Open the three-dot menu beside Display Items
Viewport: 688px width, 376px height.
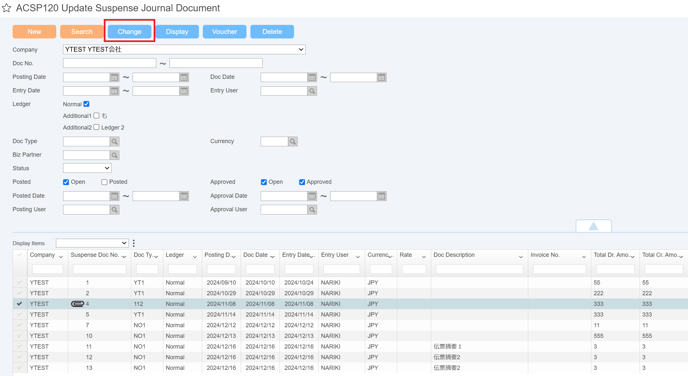pos(134,243)
